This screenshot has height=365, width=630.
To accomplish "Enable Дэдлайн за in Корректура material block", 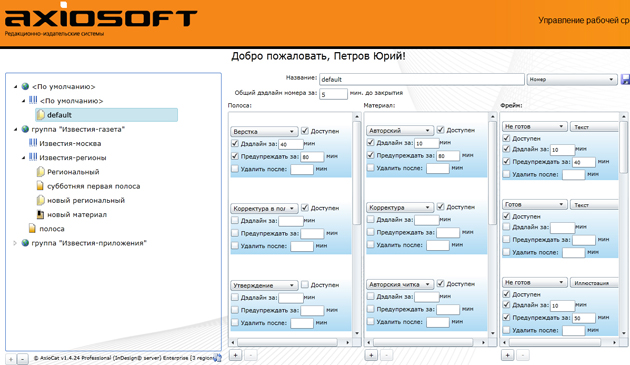I will click(x=371, y=219).
